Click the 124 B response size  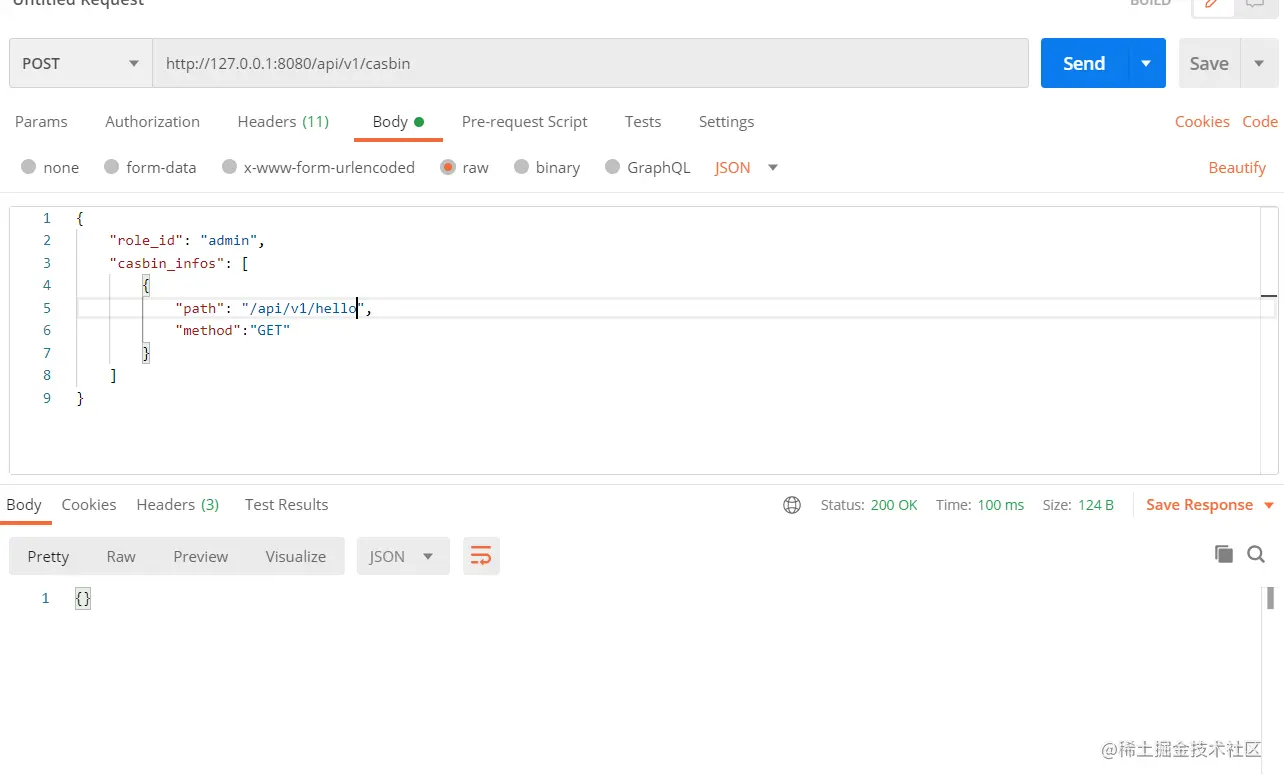1096,505
